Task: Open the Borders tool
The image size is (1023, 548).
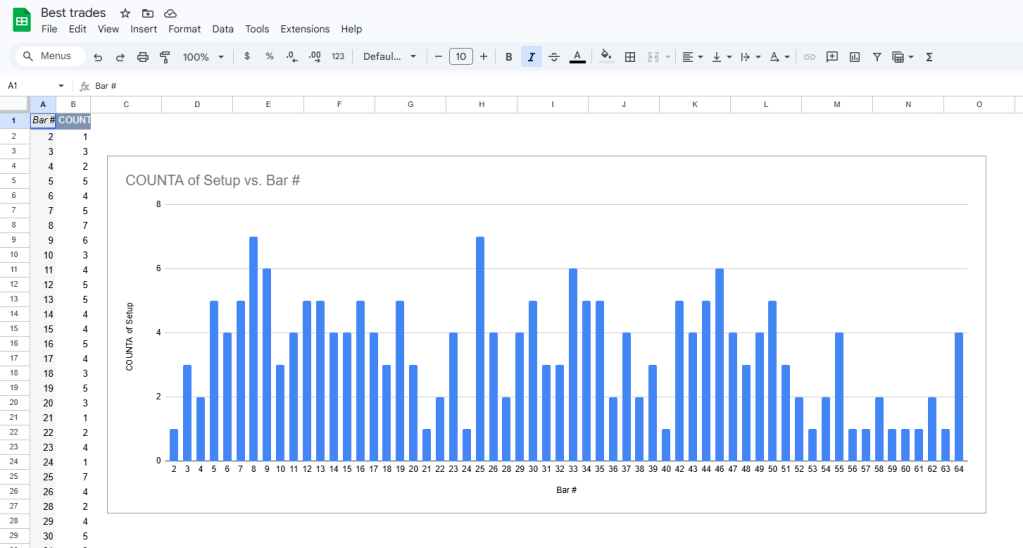Action: point(630,57)
